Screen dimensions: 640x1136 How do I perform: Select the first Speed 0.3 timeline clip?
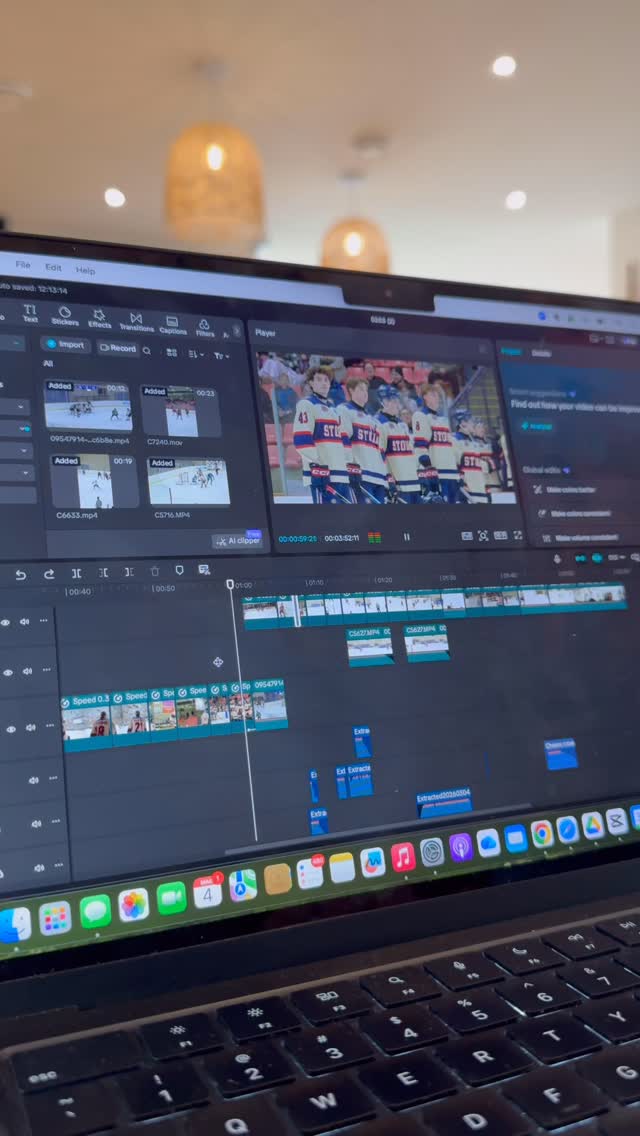(86, 722)
